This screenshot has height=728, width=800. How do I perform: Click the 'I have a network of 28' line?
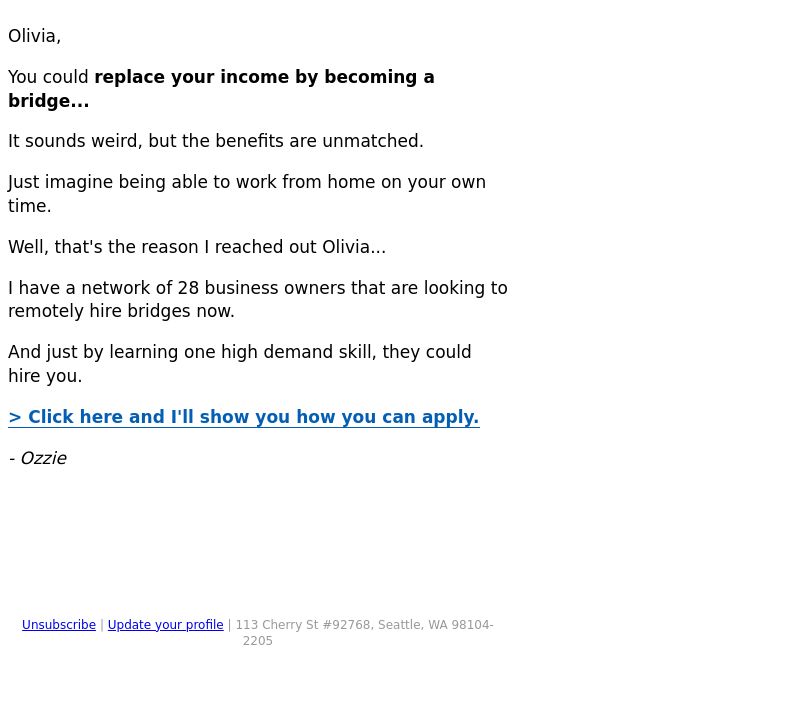pyautogui.click(x=258, y=288)
